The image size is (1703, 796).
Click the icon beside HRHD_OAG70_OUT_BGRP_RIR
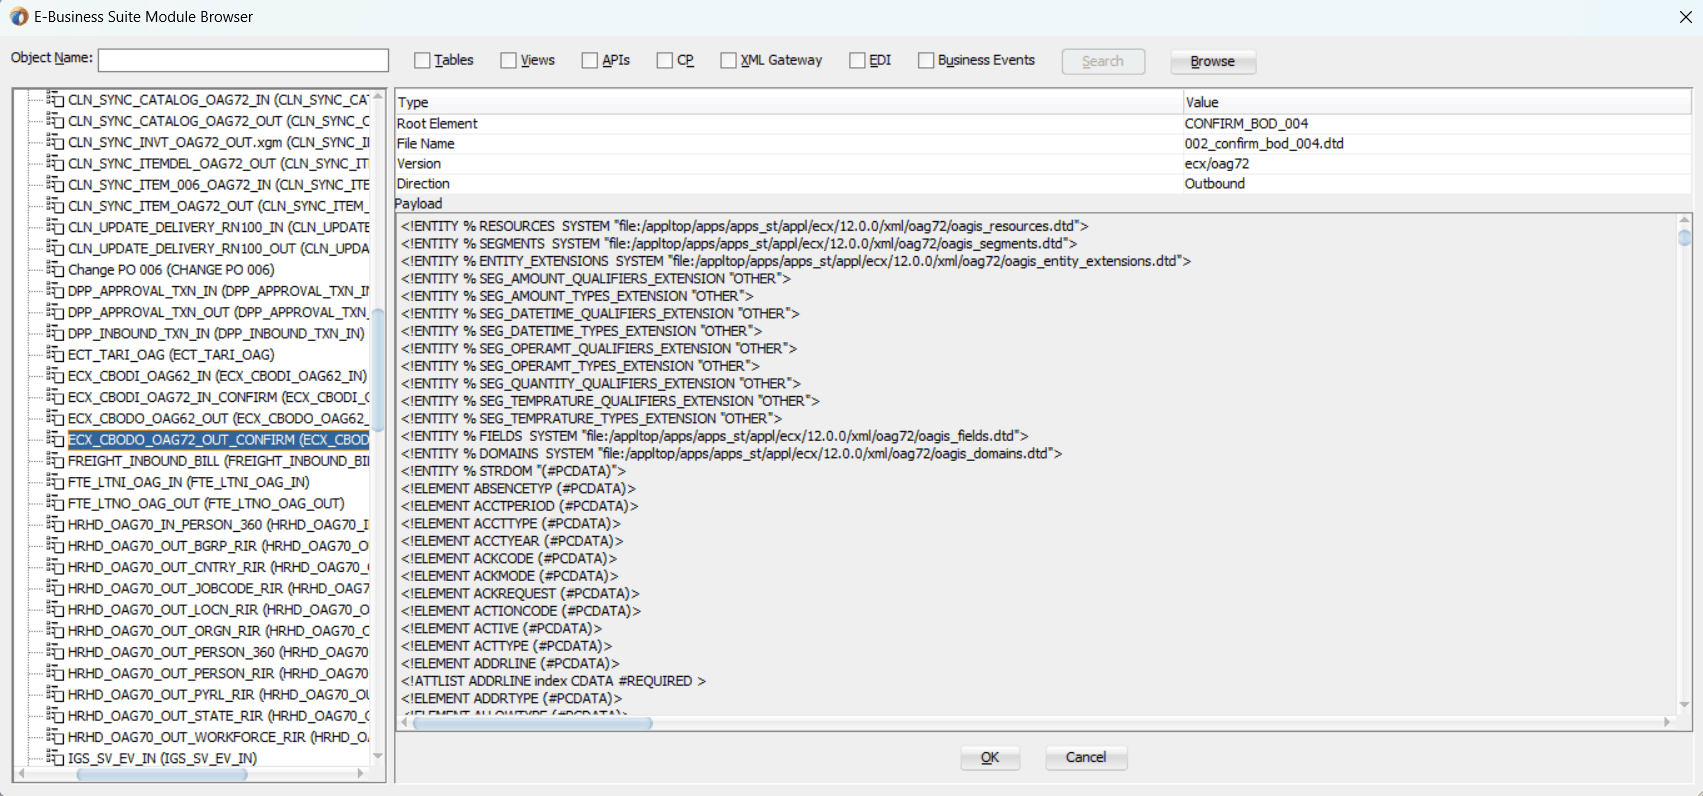pos(56,545)
